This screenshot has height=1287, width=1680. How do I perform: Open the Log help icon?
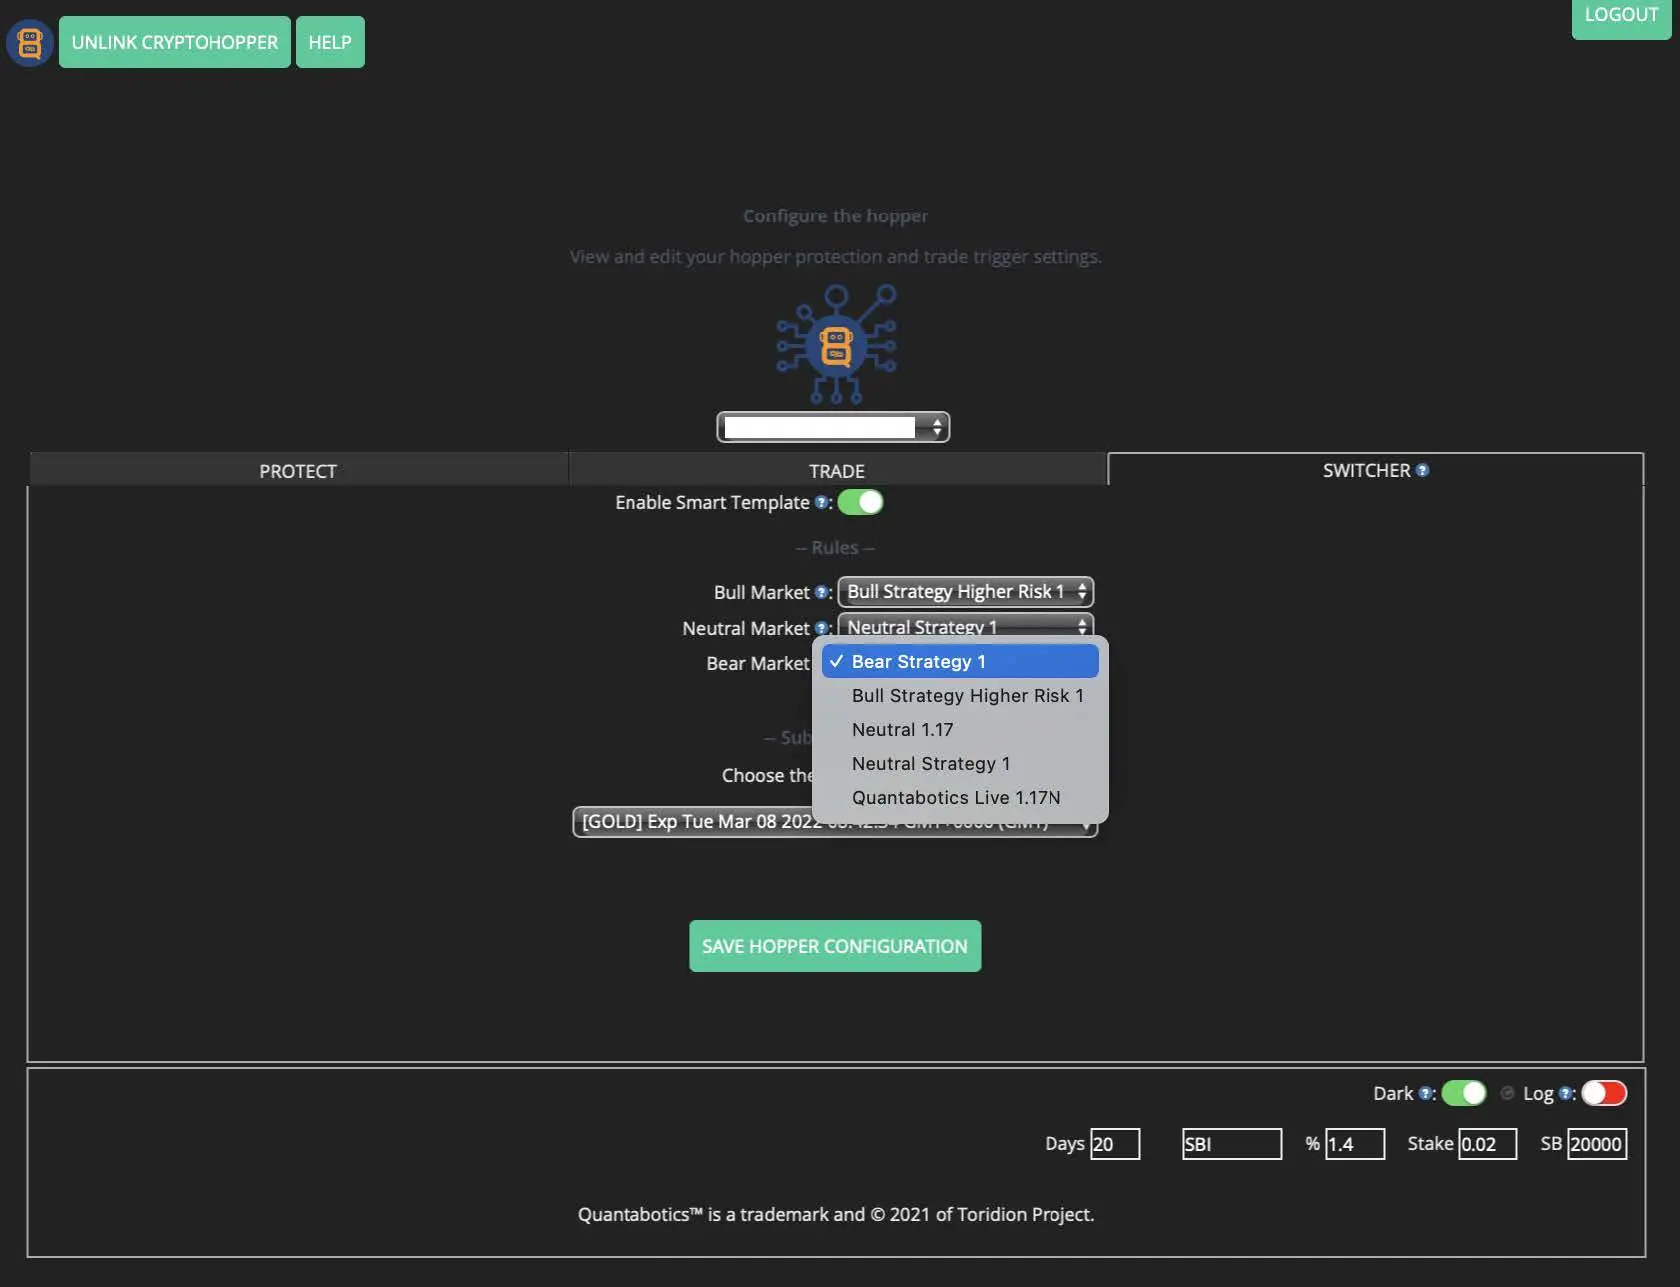(x=1565, y=1094)
